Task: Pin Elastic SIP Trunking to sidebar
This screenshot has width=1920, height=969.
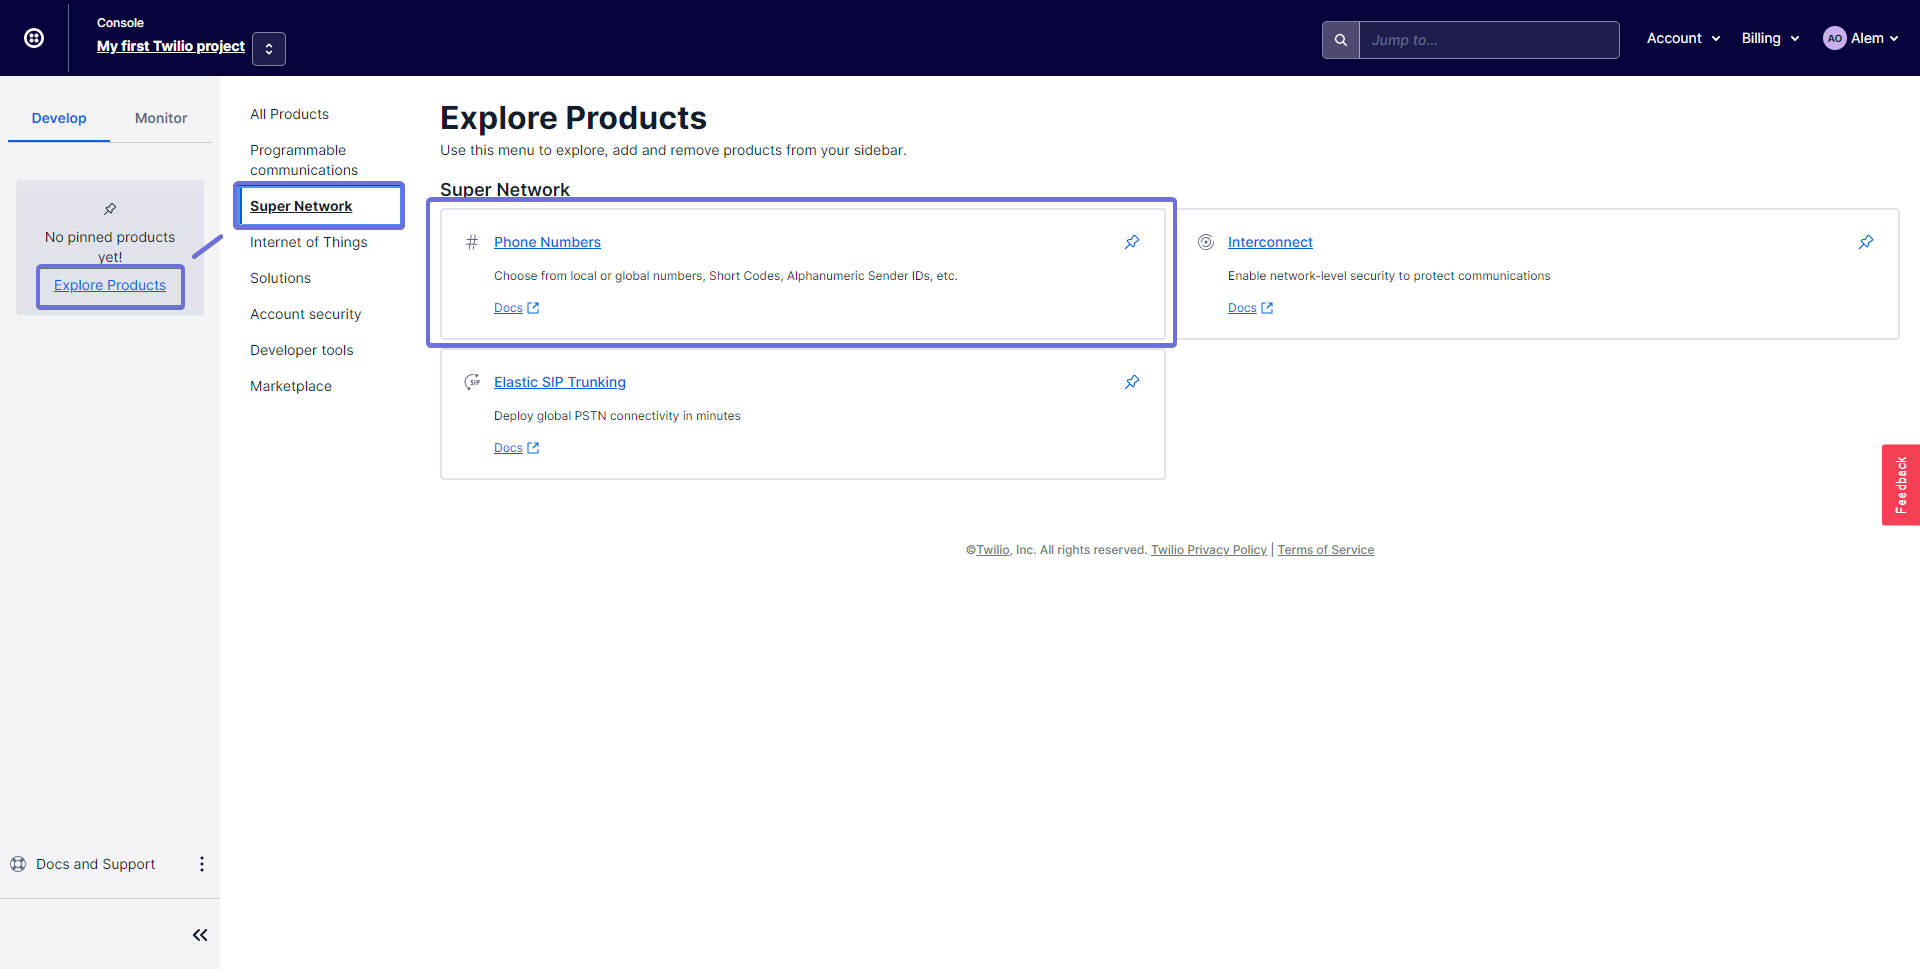Action: [x=1132, y=382]
